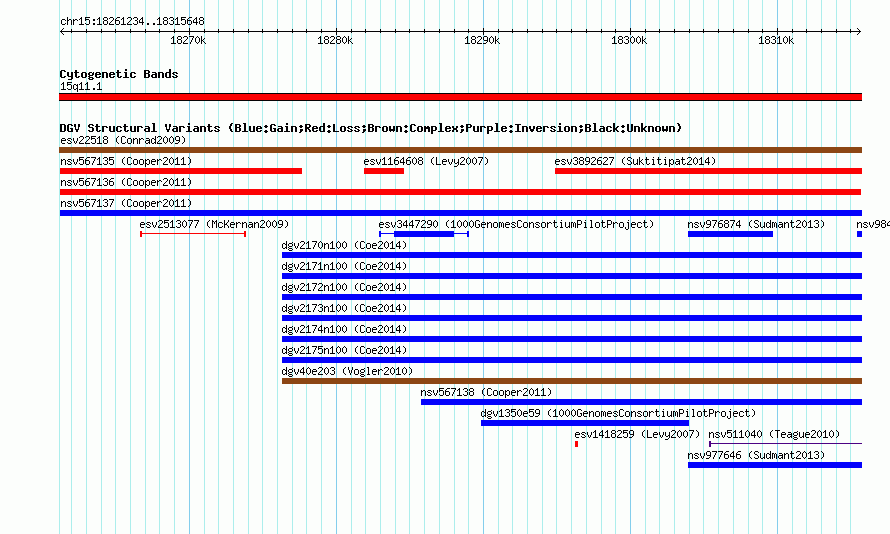Screen dimensions: 890x534
Task: Click the blue dgv2172n100 gain bar
Action: coord(572,297)
